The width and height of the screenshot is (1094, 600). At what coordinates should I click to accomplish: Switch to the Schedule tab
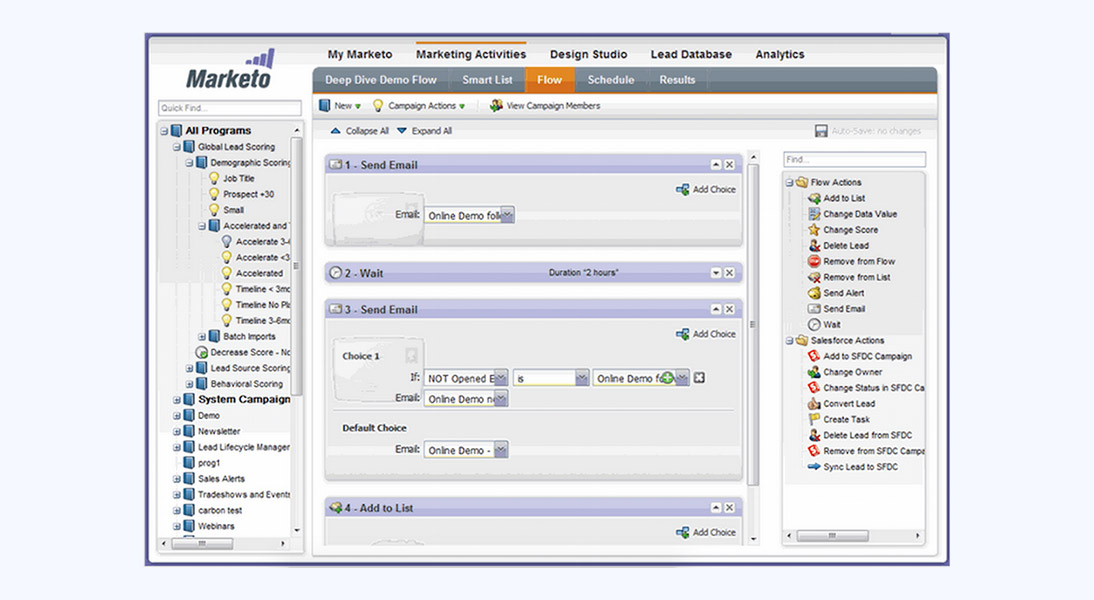(610, 80)
